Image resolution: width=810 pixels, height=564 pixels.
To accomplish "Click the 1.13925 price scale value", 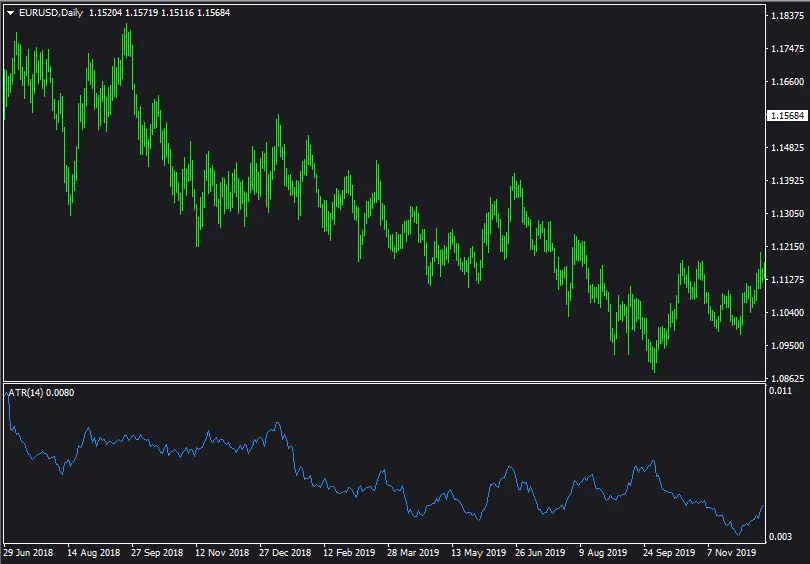I will click(787, 181).
